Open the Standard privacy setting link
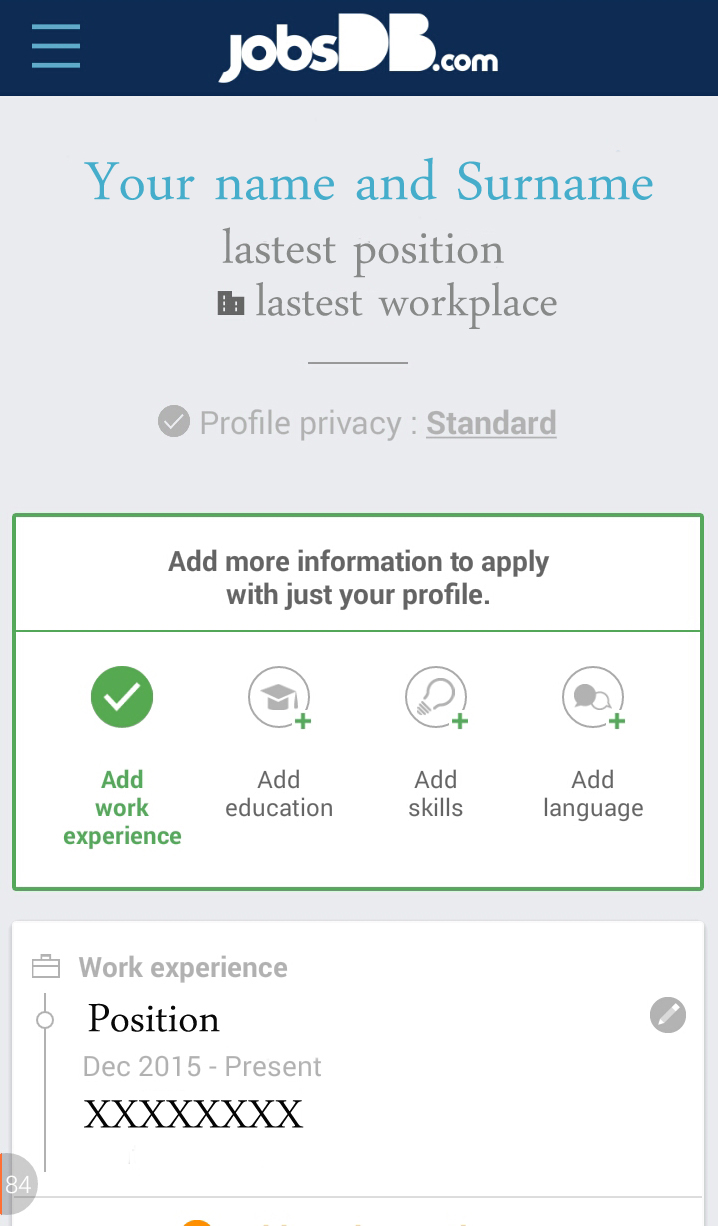 click(491, 423)
